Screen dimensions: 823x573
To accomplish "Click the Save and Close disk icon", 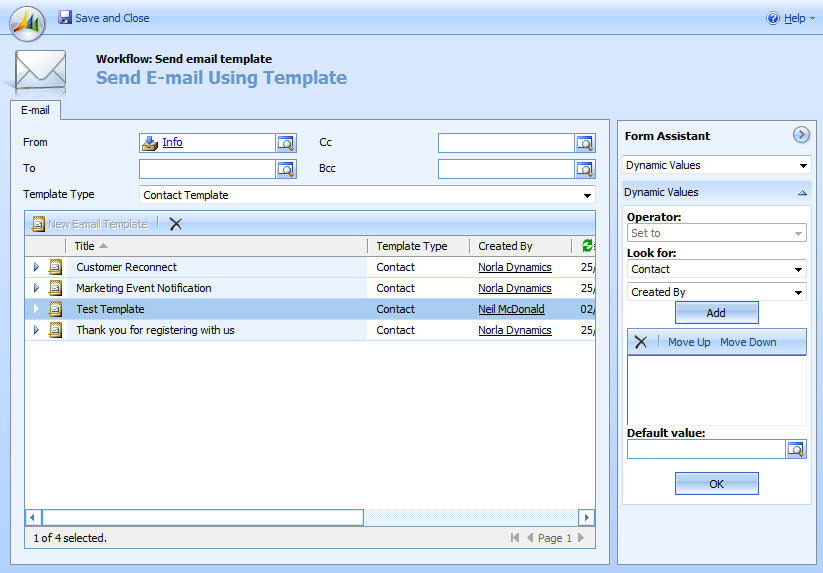I will pyautogui.click(x=65, y=18).
